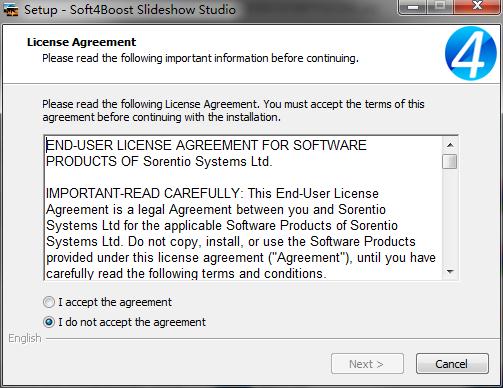
Task: Click the greyed-out maximize window button
Action: tap(440, 7)
